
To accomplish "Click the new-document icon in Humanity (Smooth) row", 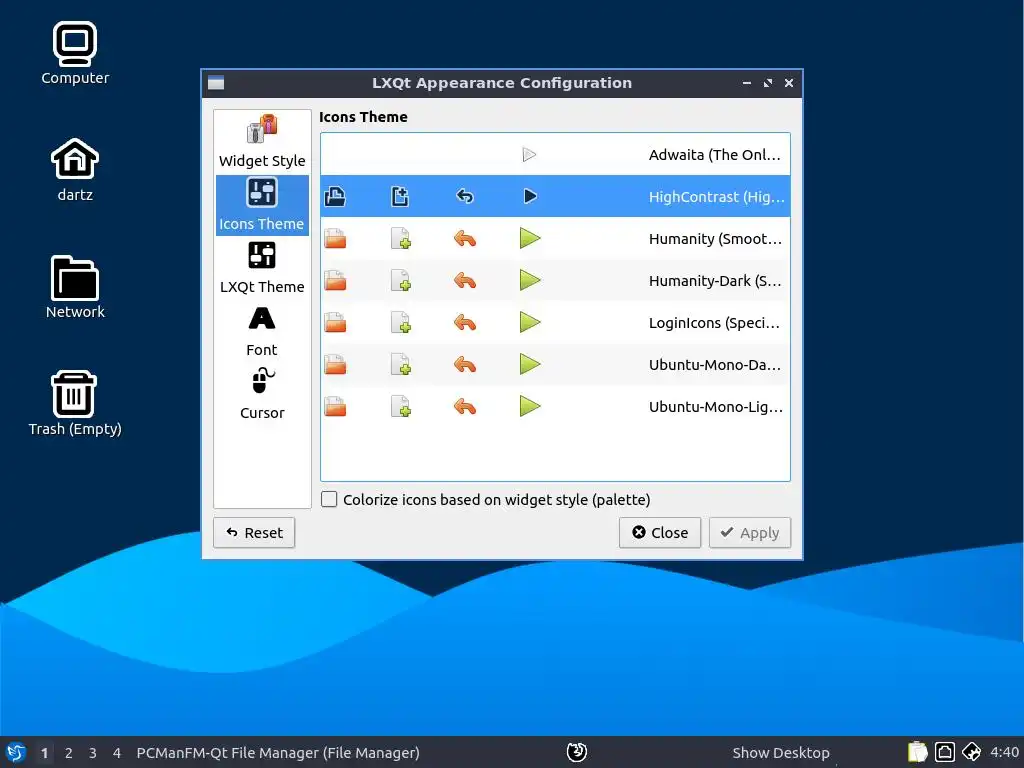I will tap(400, 238).
